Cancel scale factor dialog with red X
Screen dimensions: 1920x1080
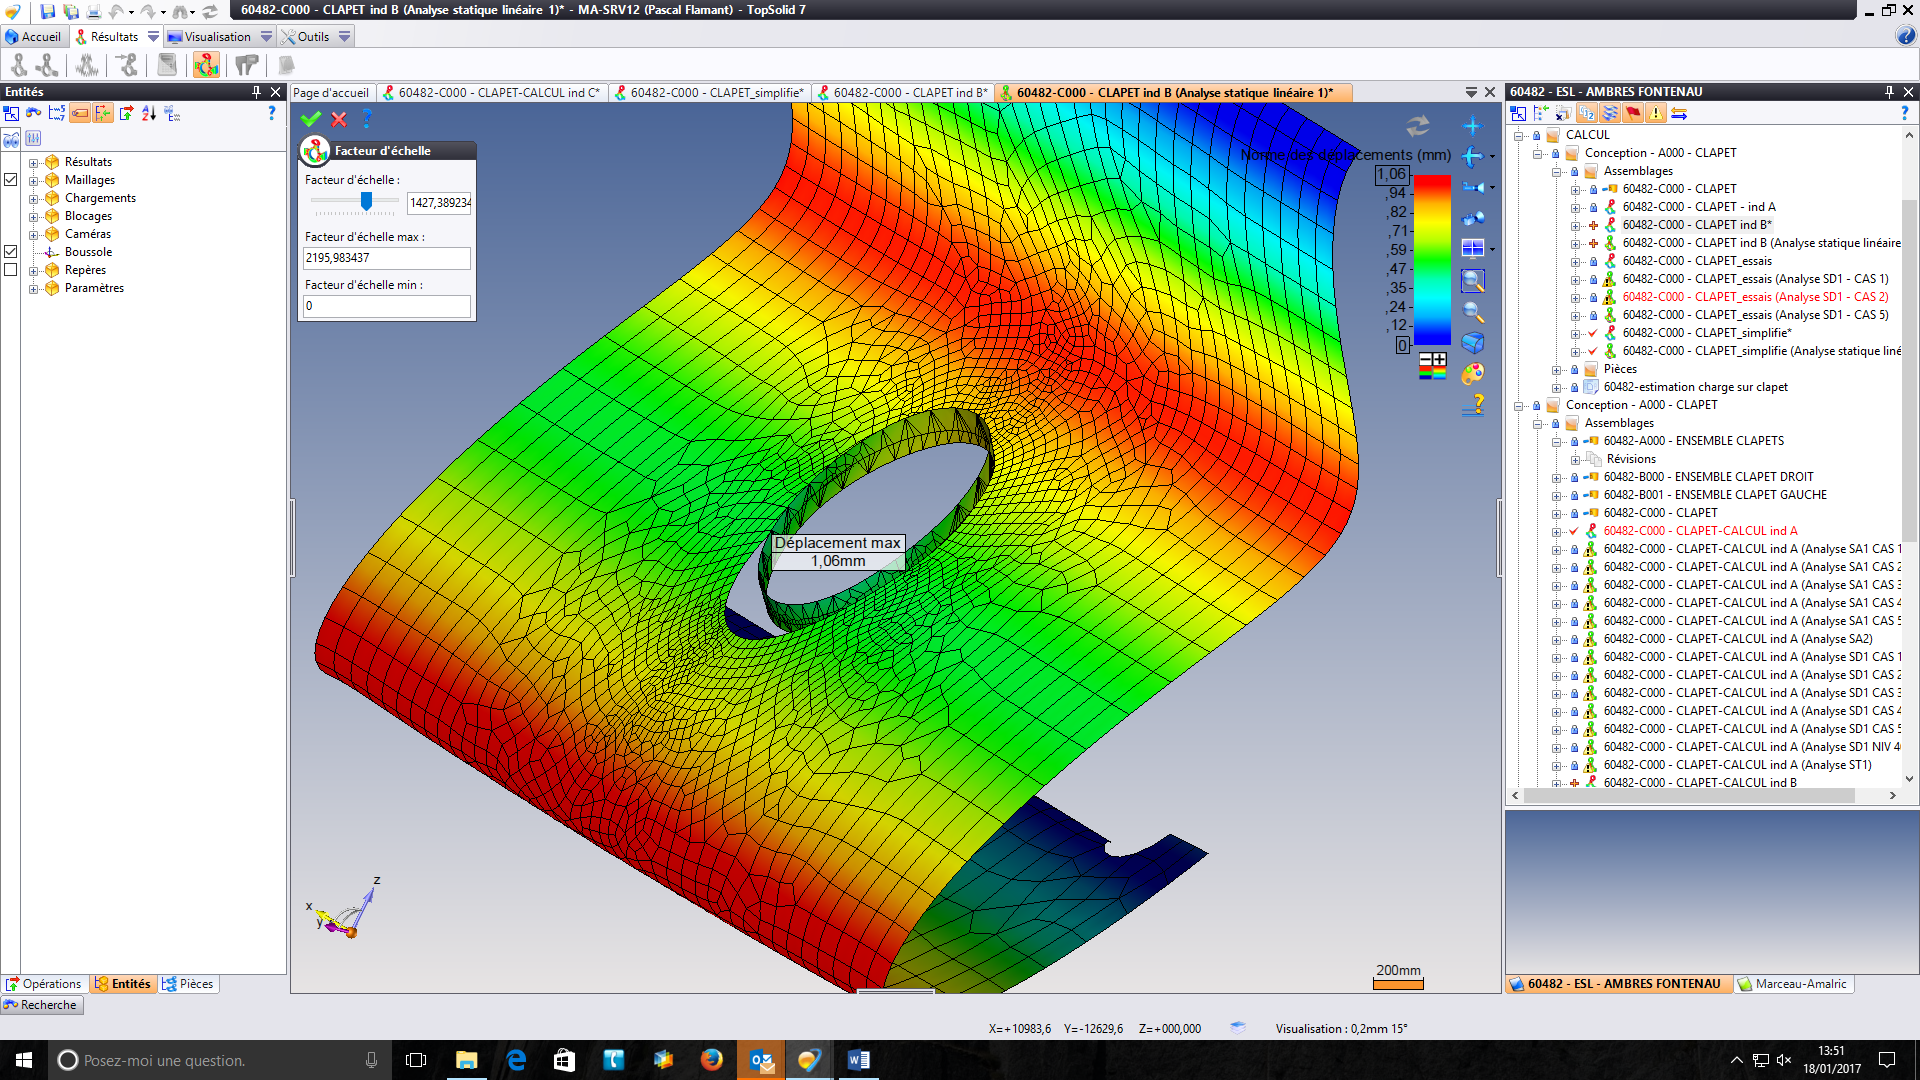(x=339, y=119)
